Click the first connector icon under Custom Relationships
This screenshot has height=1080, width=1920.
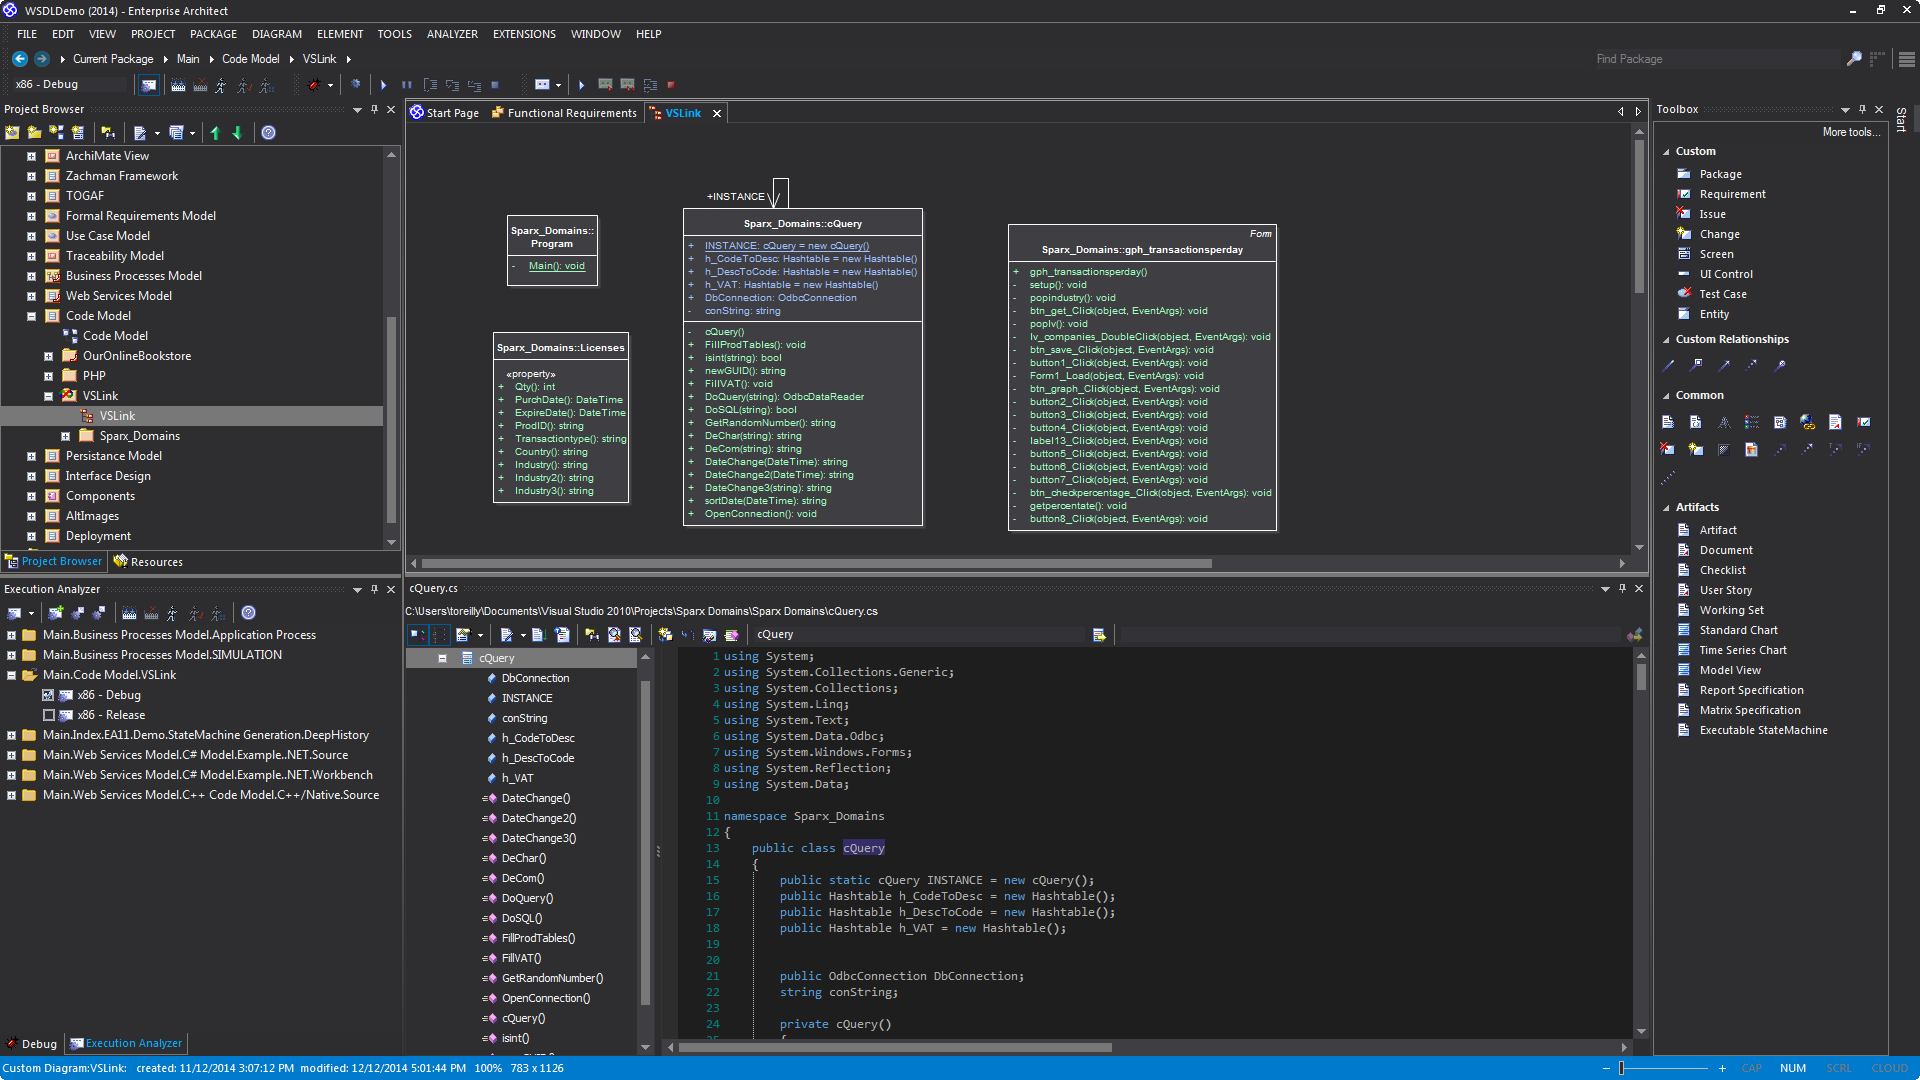(1667, 366)
